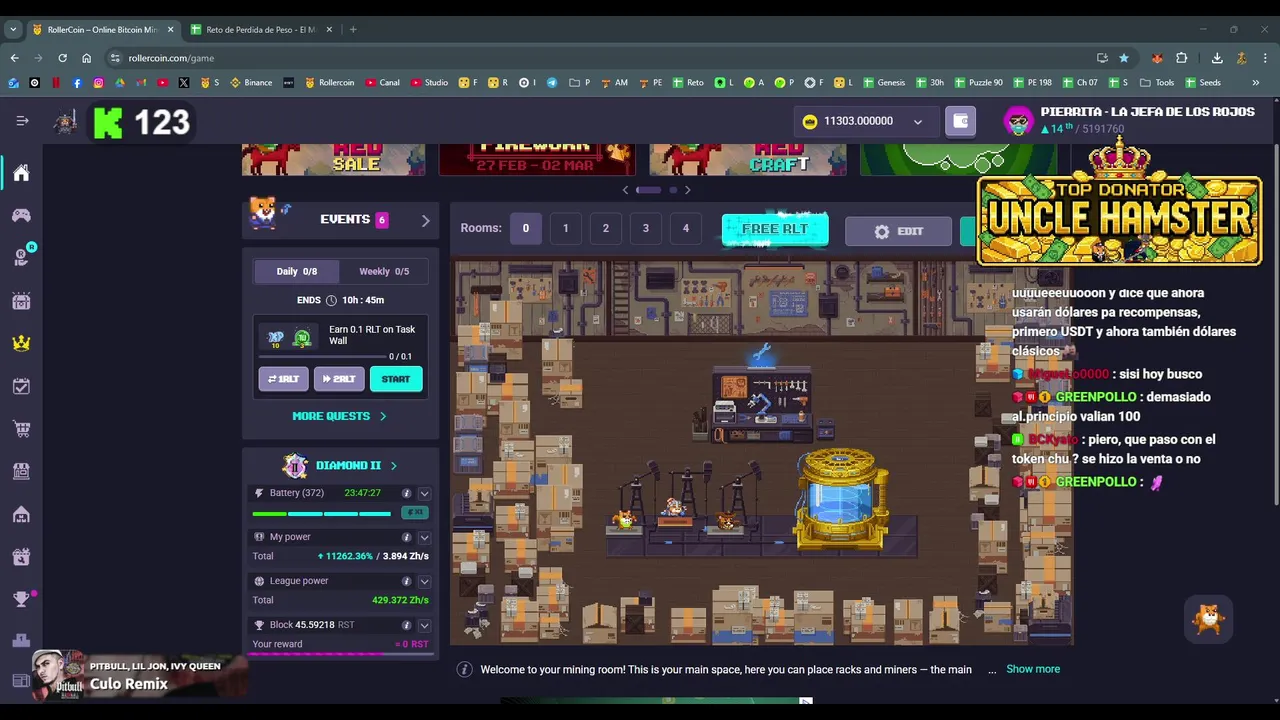Click the My power info icon
The width and height of the screenshot is (1280, 720).
click(406, 537)
